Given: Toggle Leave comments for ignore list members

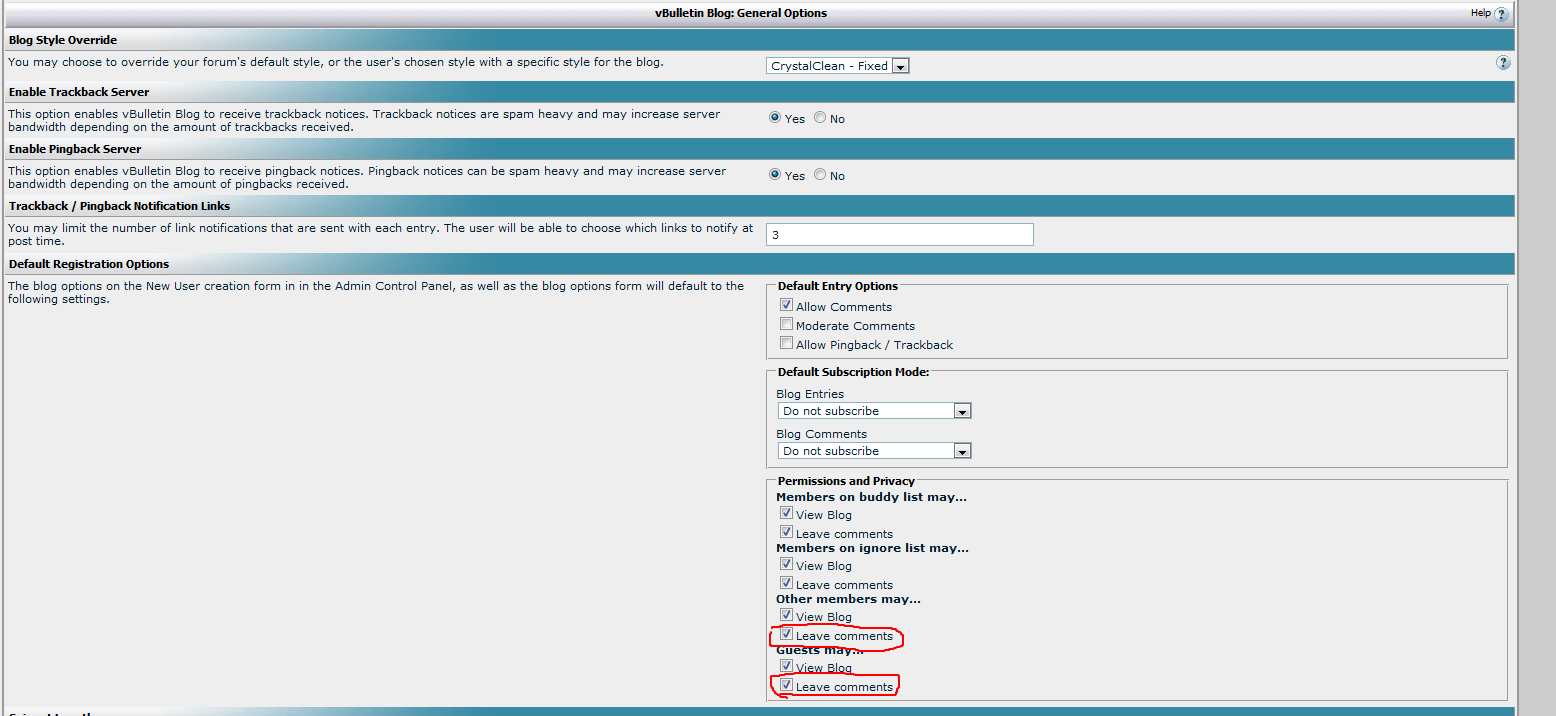Looking at the screenshot, I should pyautogui.click(x=786, y=583).
